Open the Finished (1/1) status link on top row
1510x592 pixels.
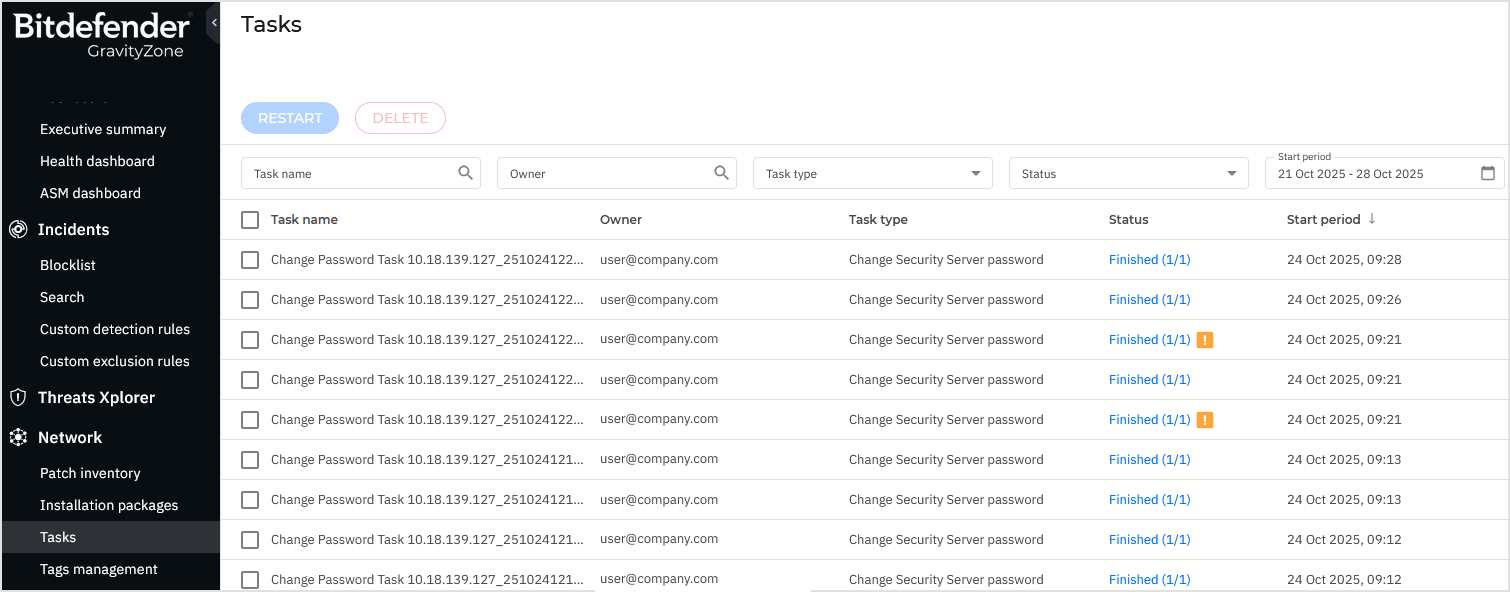click(1149, 259)
